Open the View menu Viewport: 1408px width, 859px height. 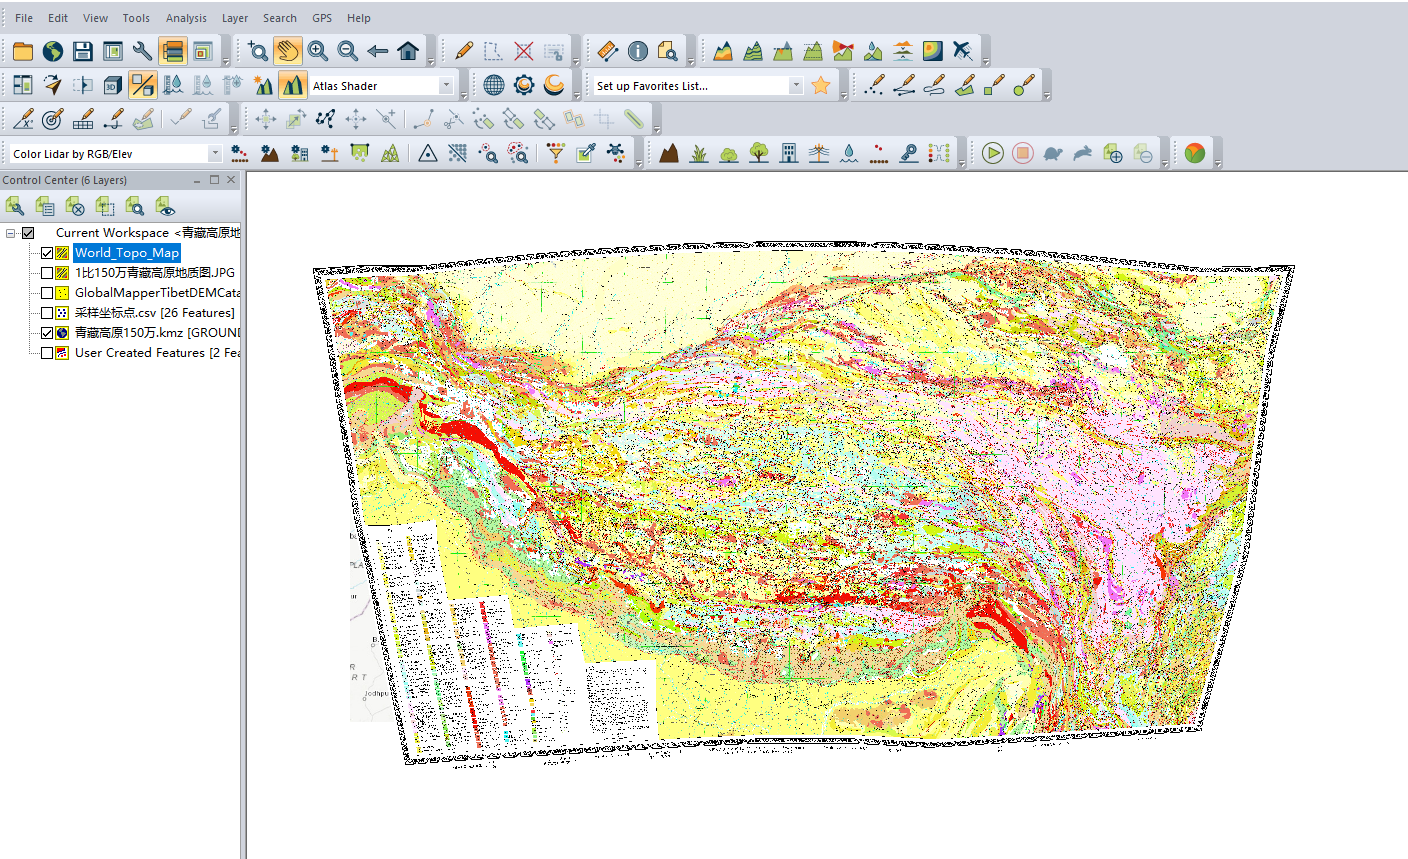click(95, 18)
